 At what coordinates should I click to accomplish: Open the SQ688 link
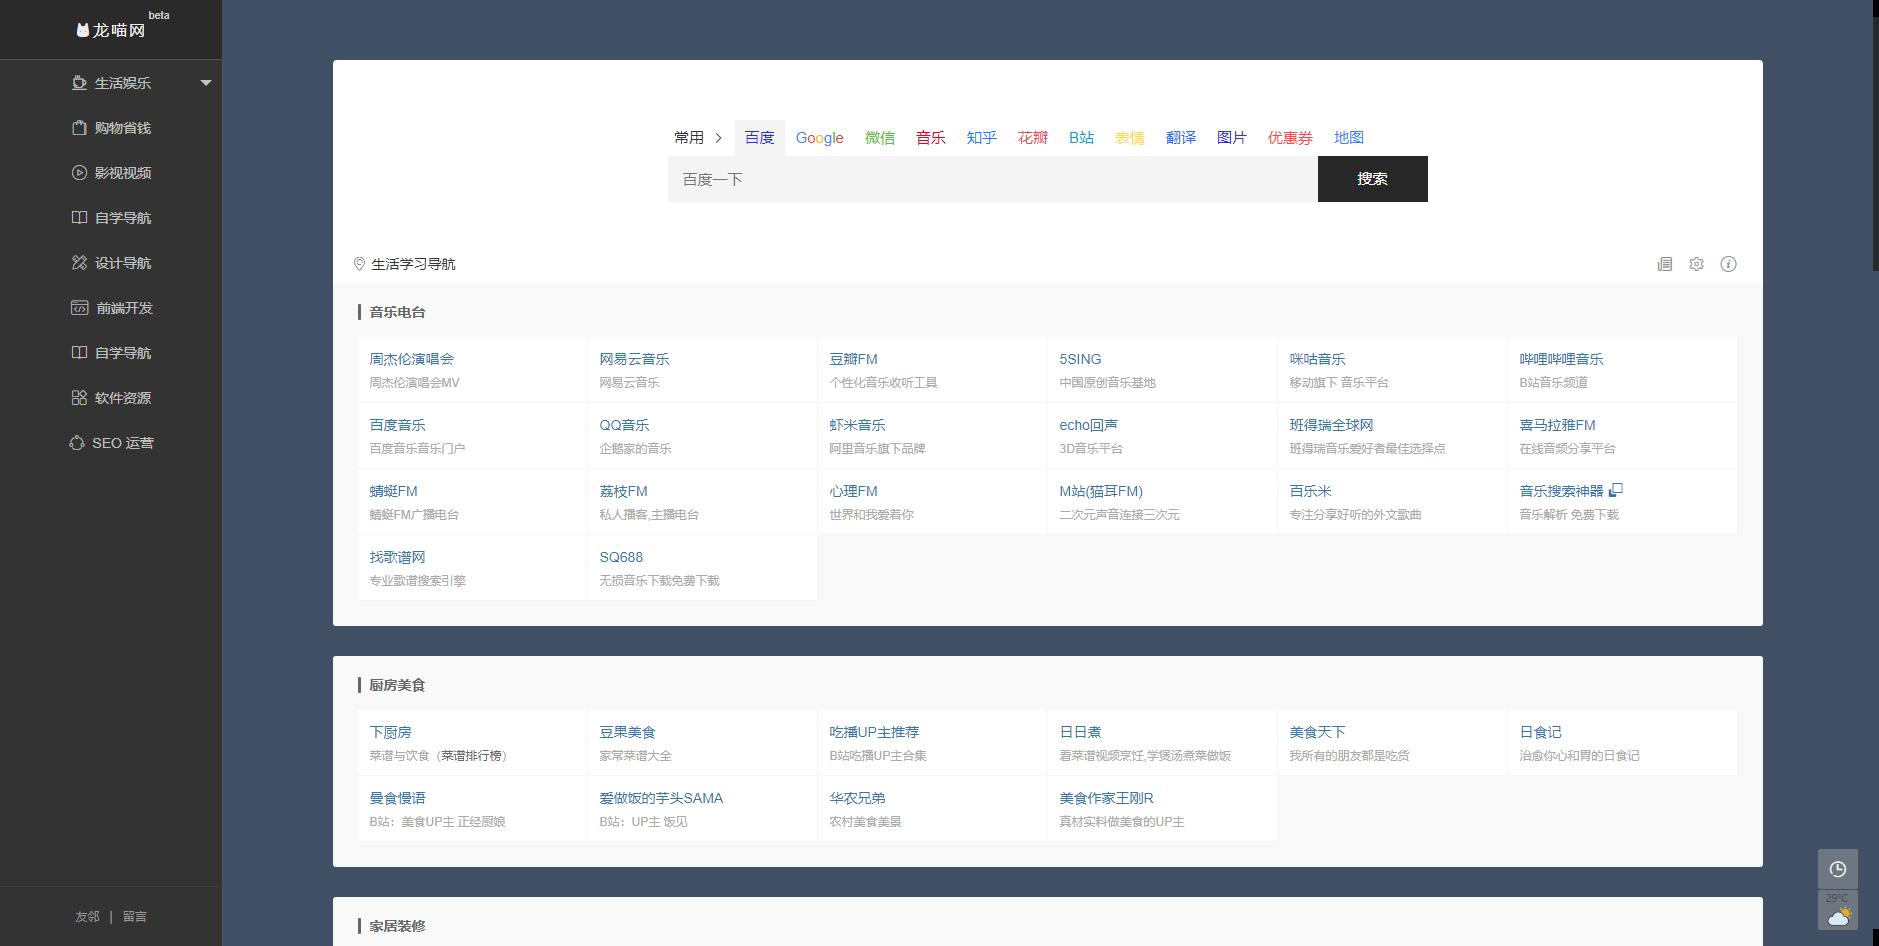(621, 557)
